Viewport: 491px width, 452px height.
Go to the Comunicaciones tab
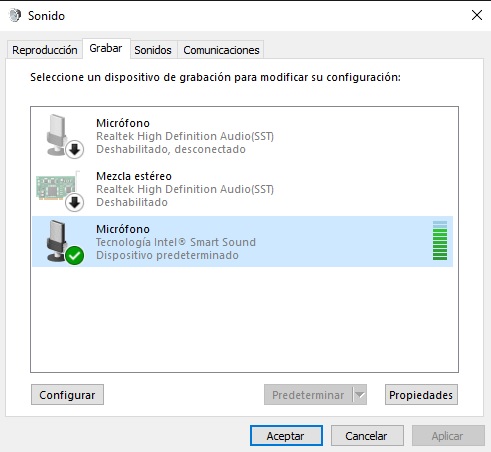pyautogui.click(x=221, y=50)
